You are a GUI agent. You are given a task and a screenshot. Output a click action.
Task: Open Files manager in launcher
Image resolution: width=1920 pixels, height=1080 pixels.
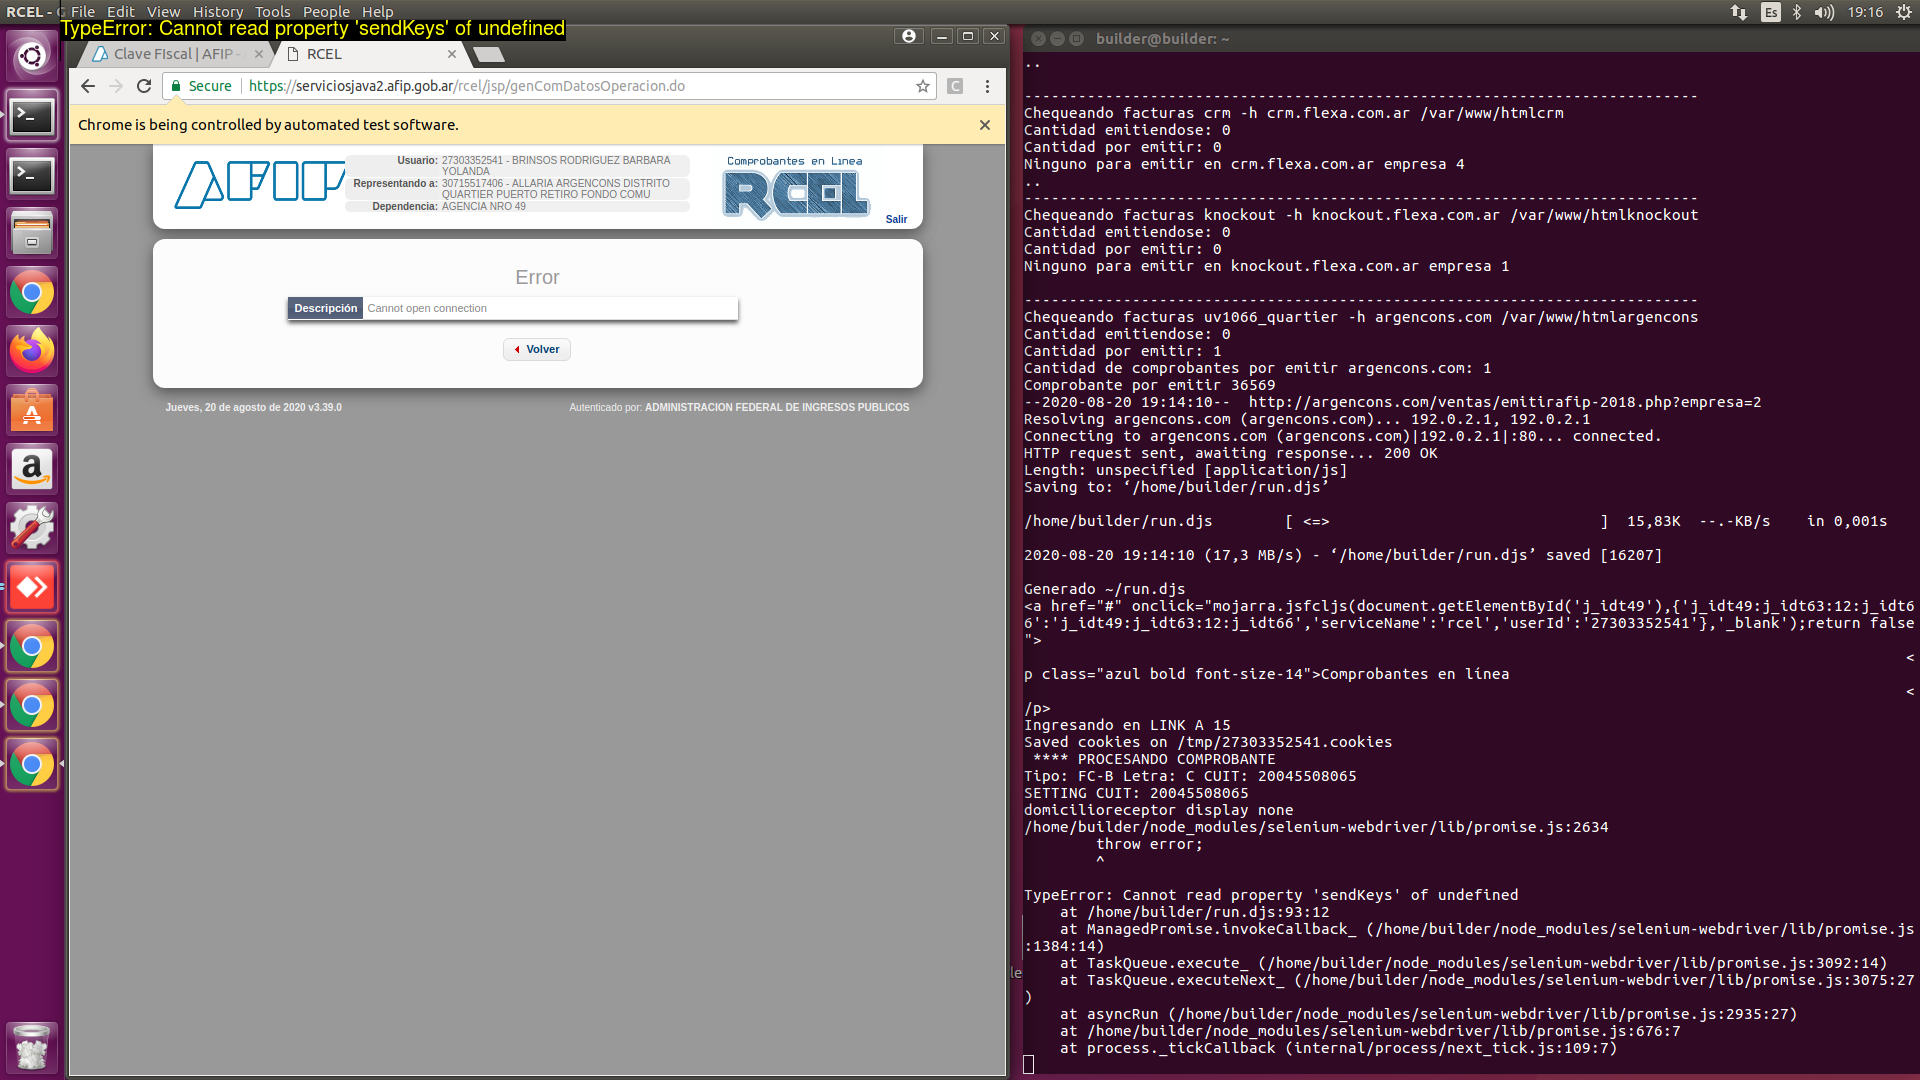click(32, 234)
